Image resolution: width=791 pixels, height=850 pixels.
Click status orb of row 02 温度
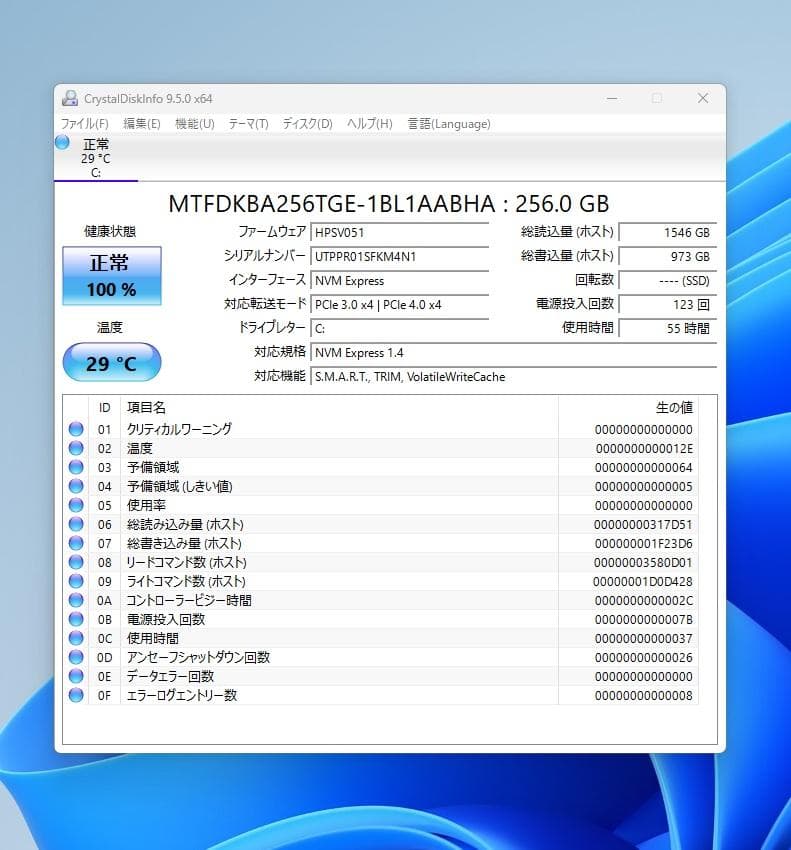[x=76, y=448]
